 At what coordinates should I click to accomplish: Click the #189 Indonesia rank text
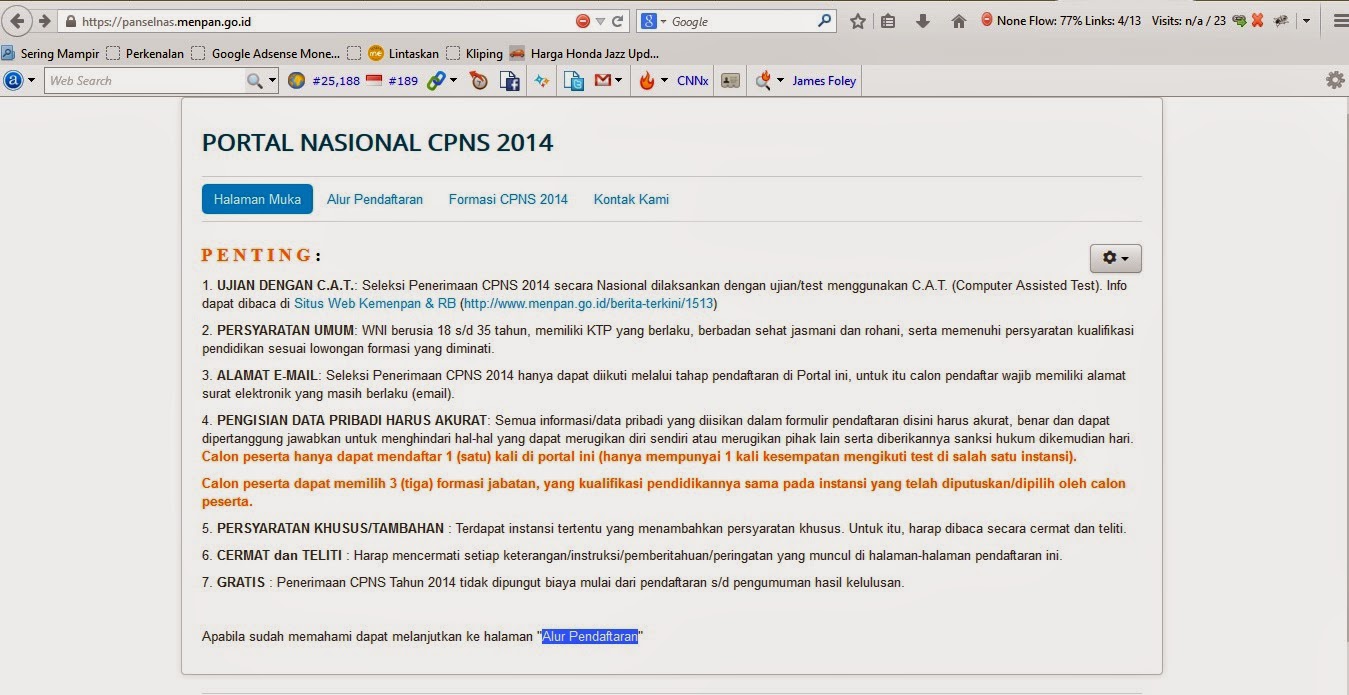point(403,81)
